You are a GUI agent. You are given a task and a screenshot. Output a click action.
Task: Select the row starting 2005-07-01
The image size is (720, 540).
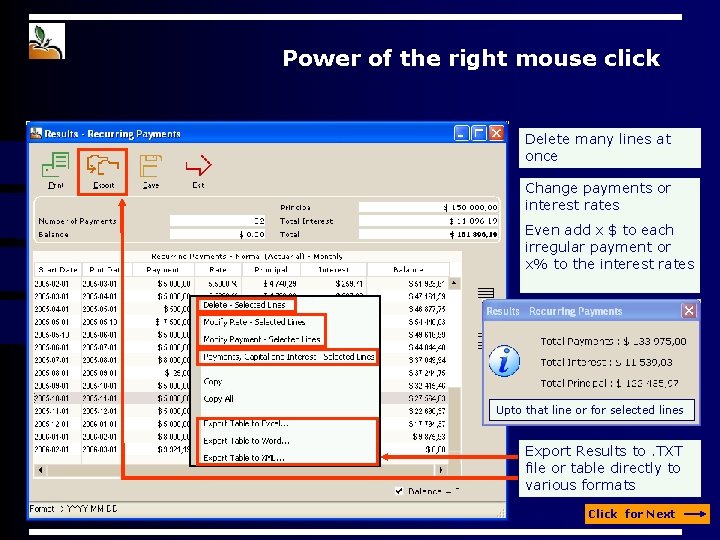112,360
